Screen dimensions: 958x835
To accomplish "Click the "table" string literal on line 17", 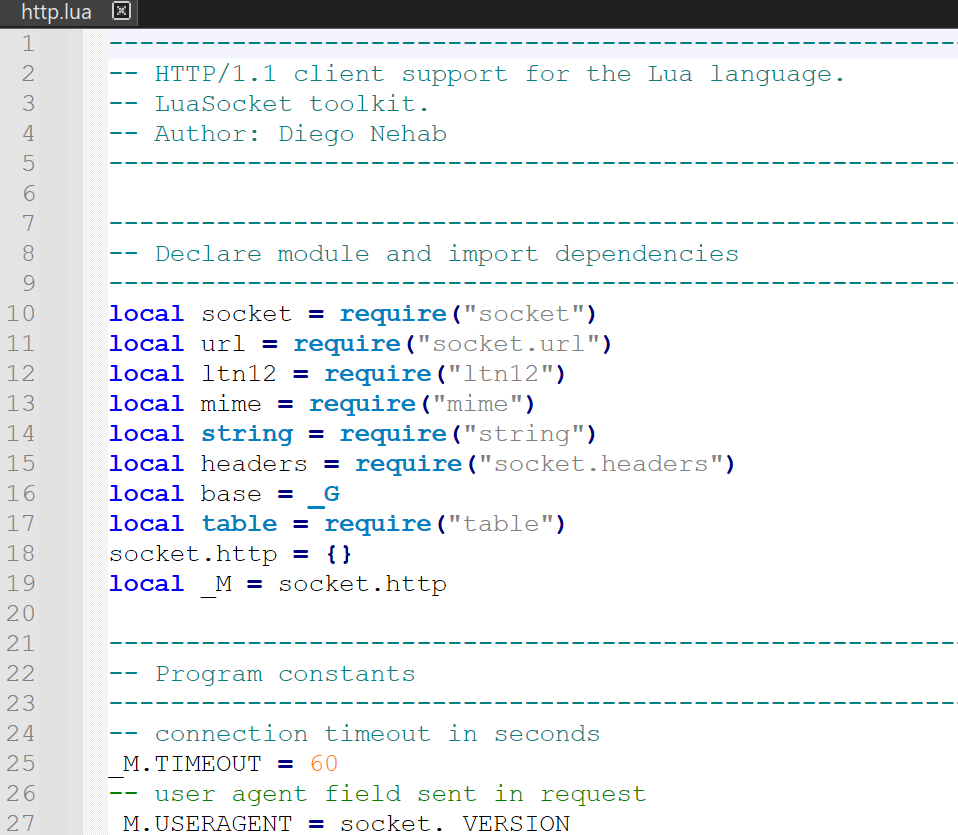I will pyautogui.click(x=500, y=523).
